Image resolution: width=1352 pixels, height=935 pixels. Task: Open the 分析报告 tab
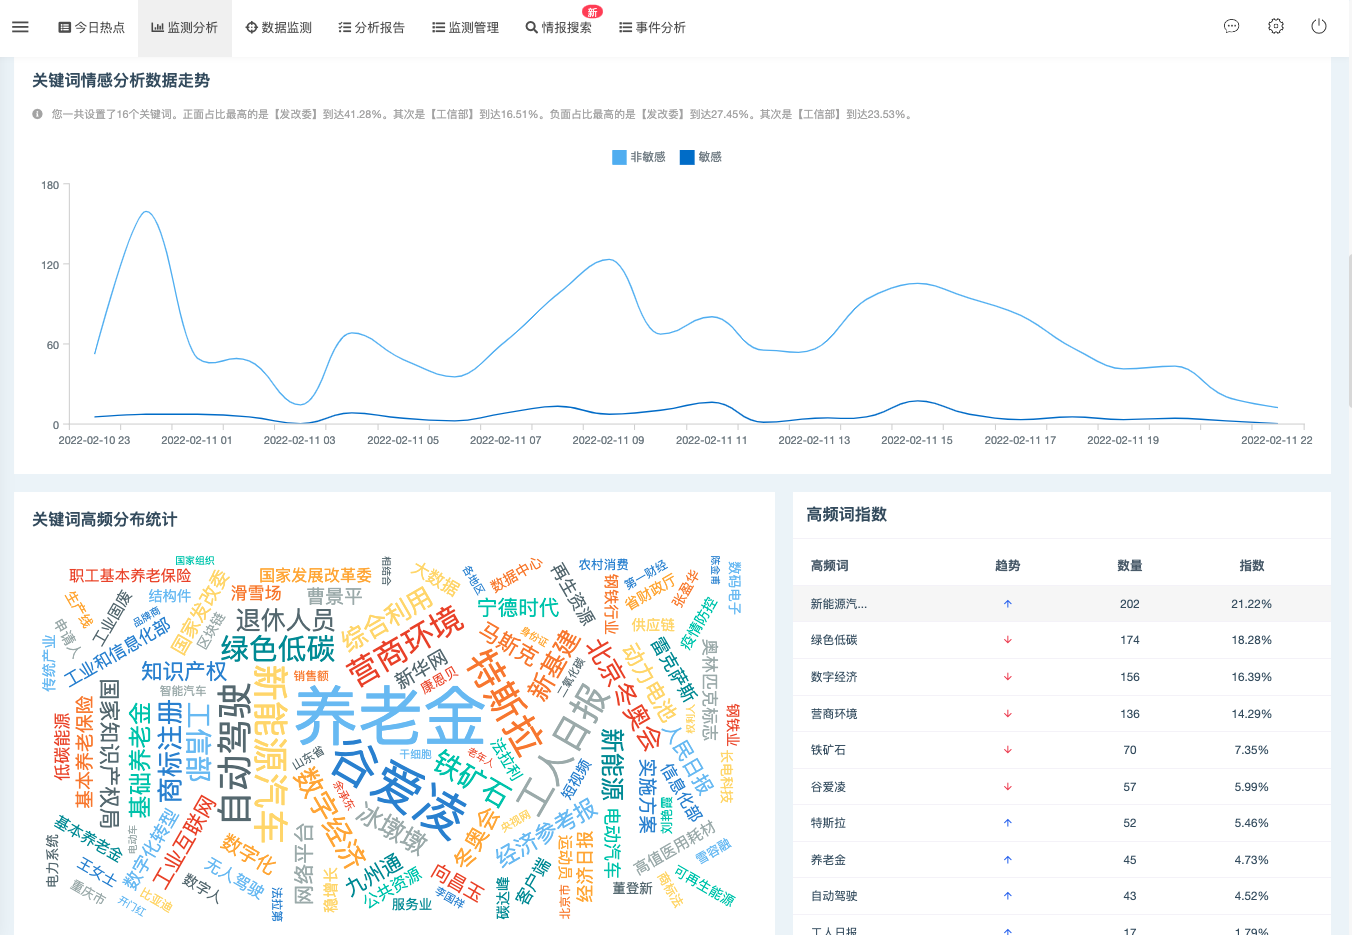pos(372,27)
